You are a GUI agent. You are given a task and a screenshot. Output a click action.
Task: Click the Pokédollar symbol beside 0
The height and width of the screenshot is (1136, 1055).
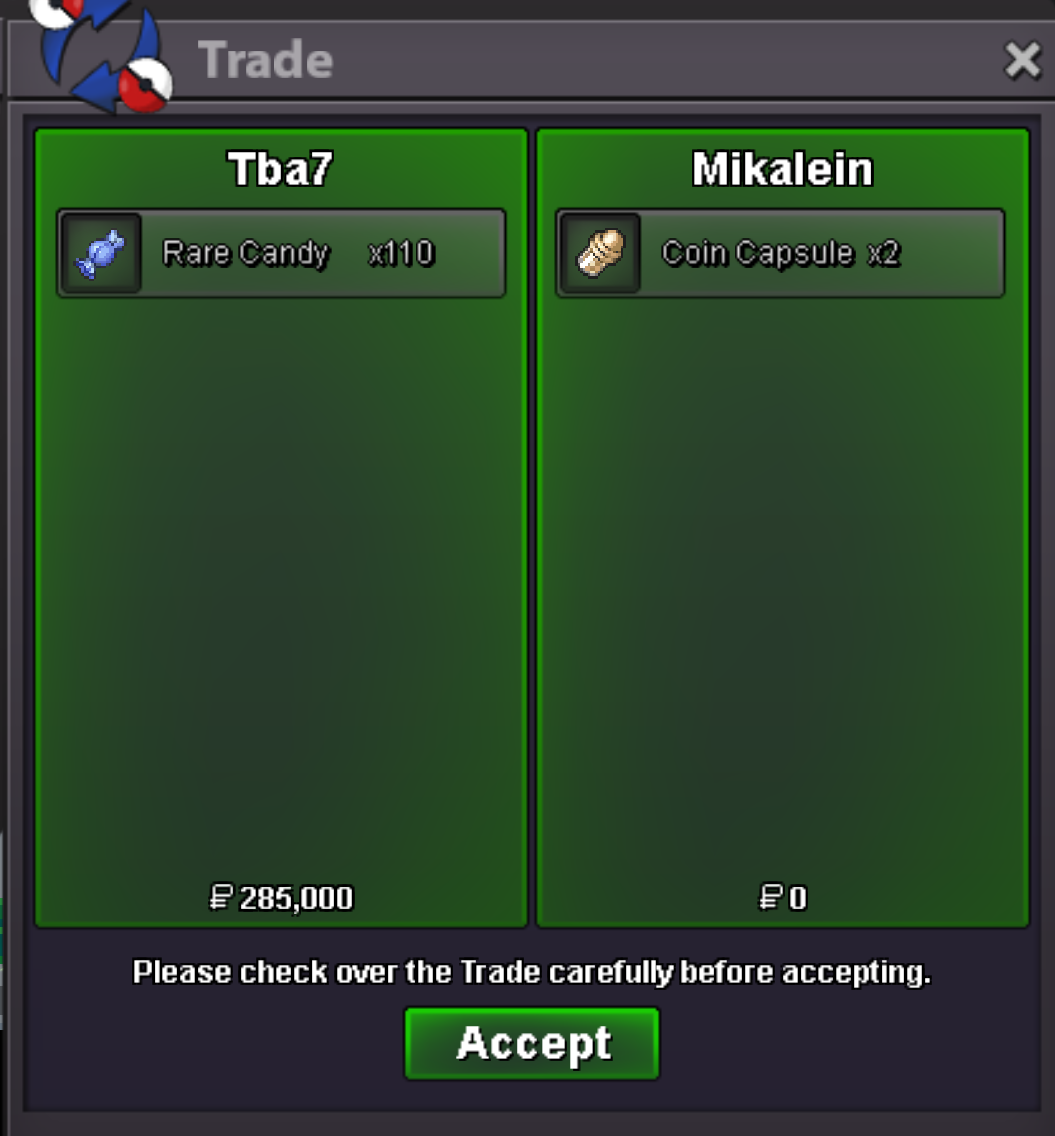tap(770, 897)
